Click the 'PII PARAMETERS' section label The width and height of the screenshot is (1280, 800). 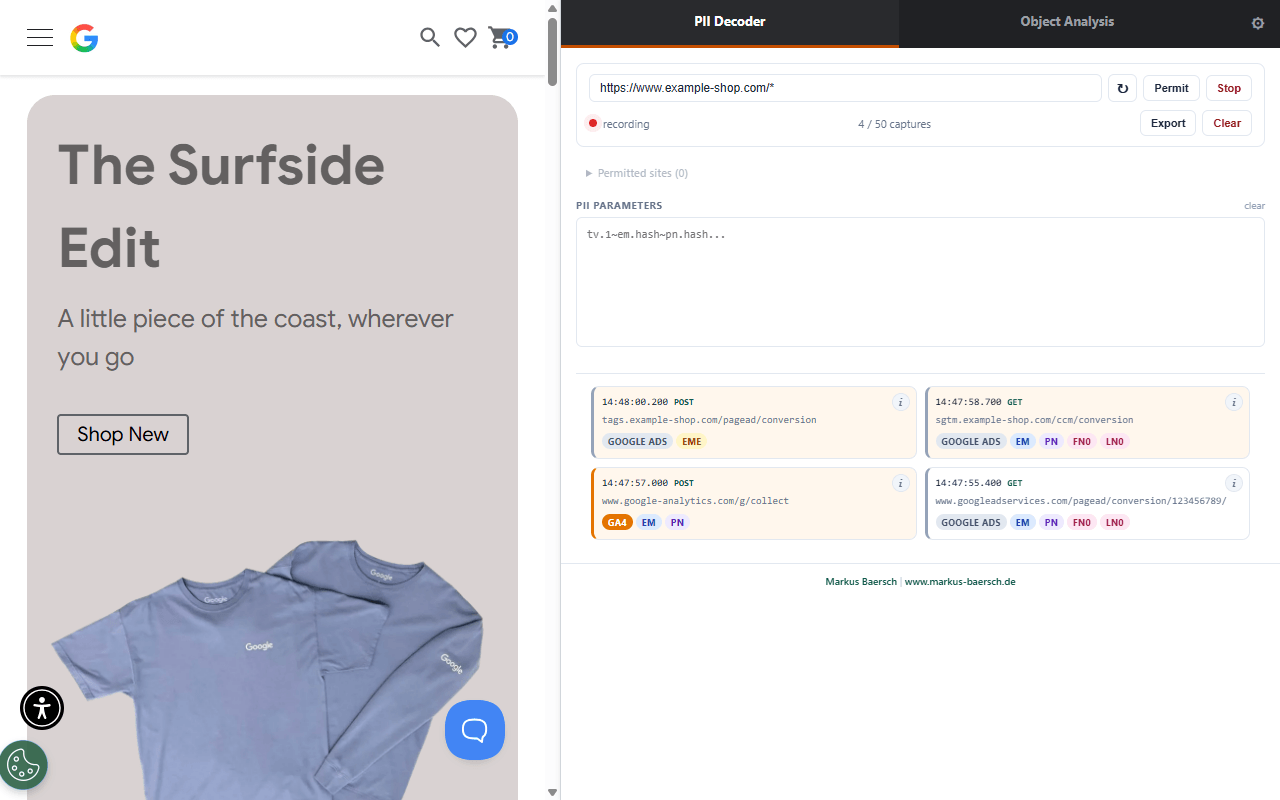tap(619, 206)
